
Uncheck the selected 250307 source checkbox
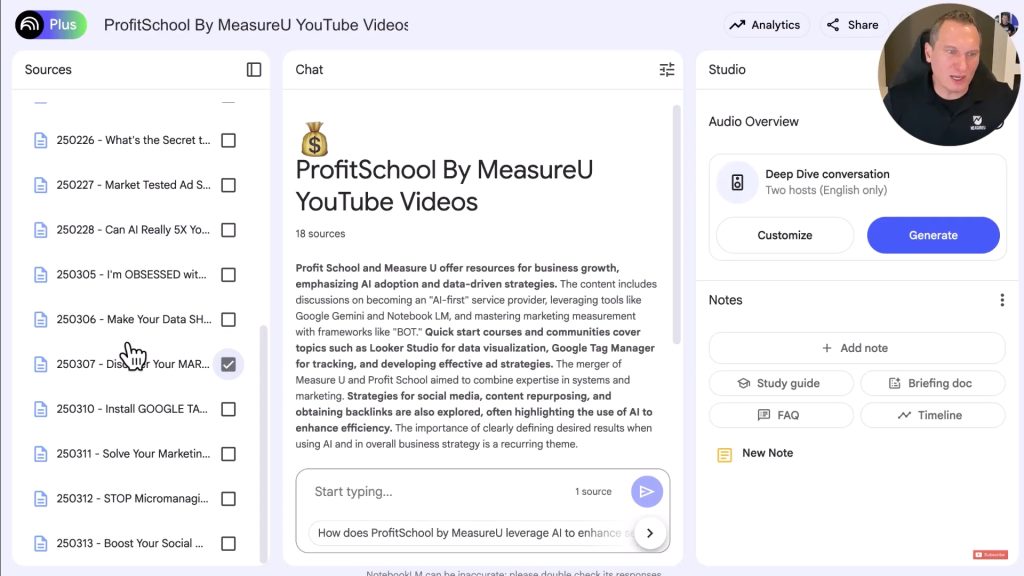[x=229, y=364]
